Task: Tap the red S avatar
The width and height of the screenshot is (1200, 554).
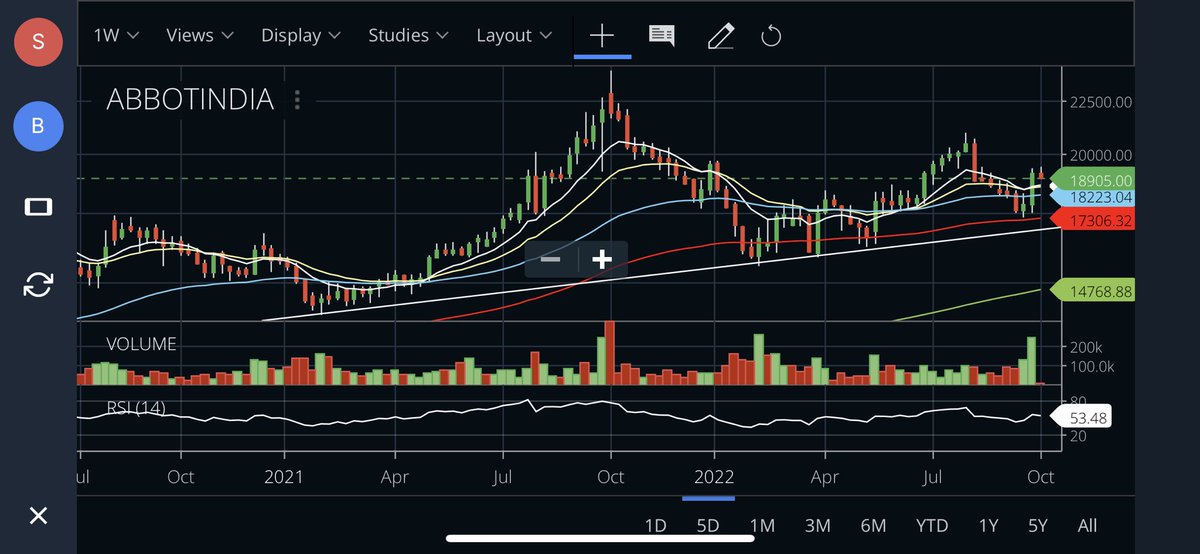Action: click(x=38, y=42)
